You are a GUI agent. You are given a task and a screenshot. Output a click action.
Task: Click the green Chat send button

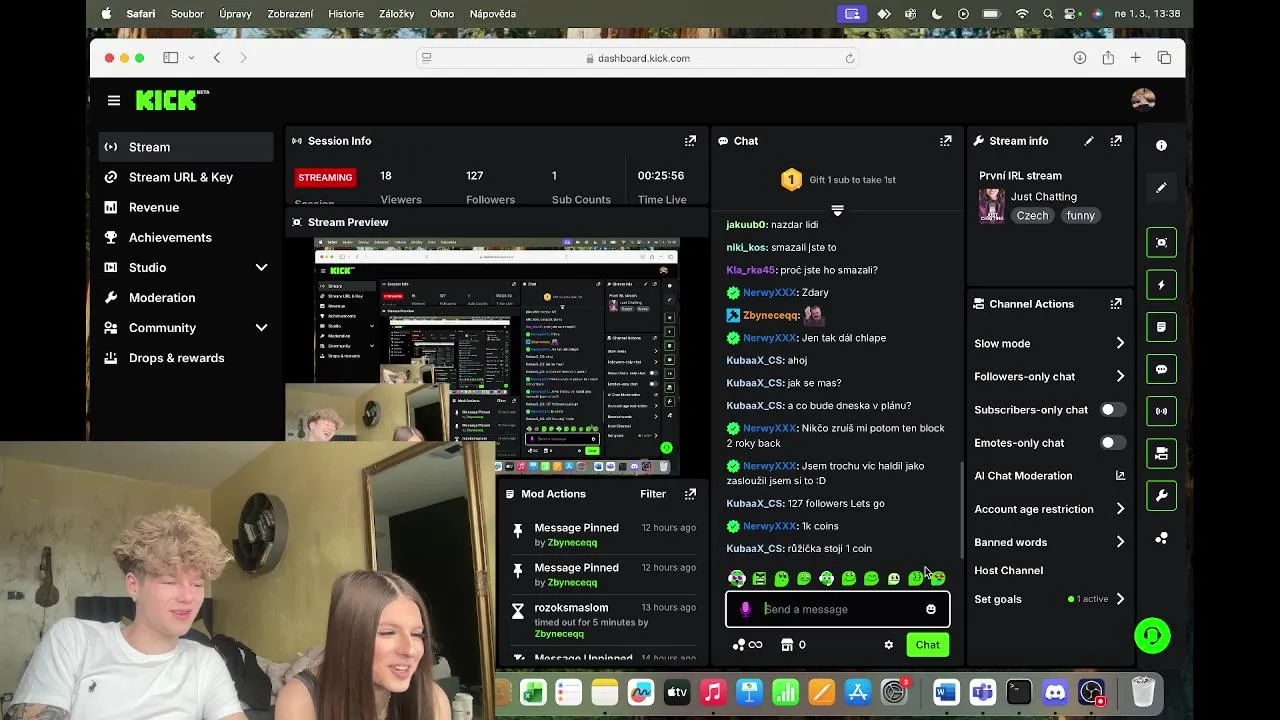(x=927, y=645)
